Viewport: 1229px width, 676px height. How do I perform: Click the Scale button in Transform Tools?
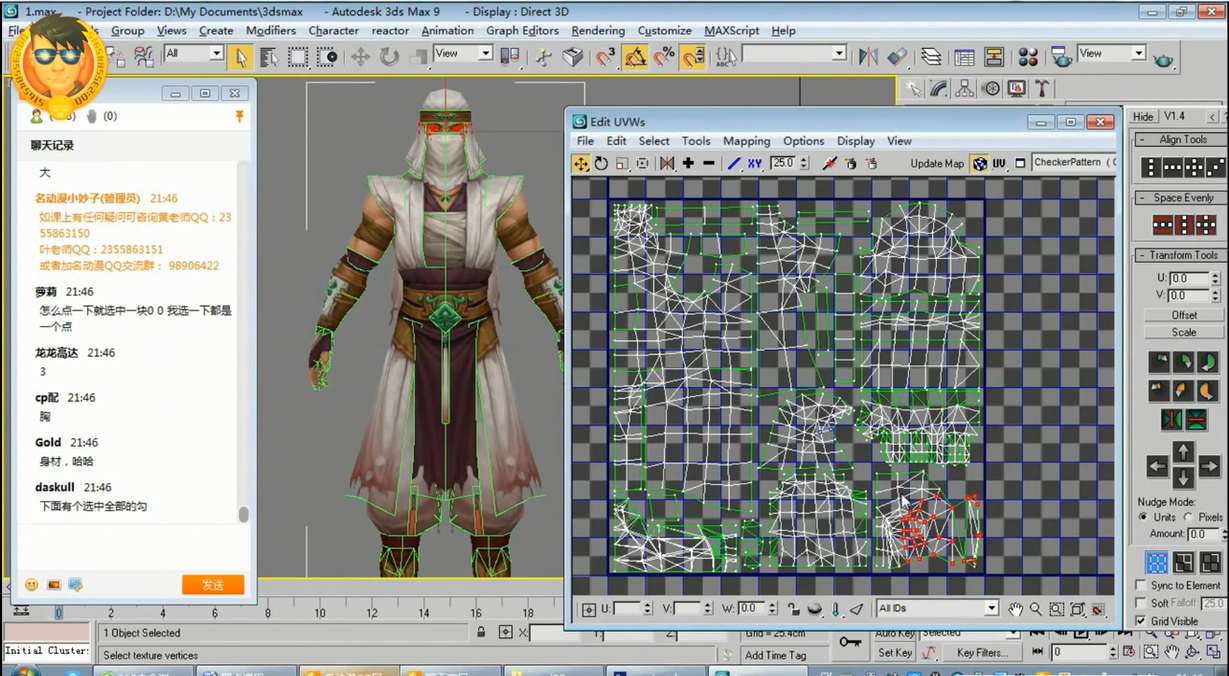pyautogui.click(x=1184, y=332)
